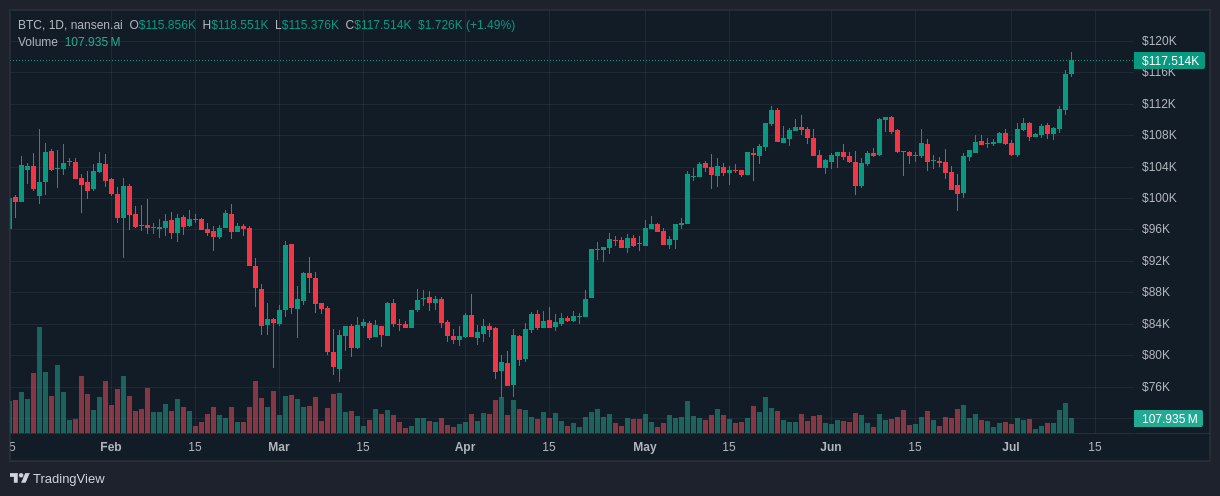Viewport: 1220px width, 496px height.
Task: Click the $100K price axis label
Action: click(1159, 198)
